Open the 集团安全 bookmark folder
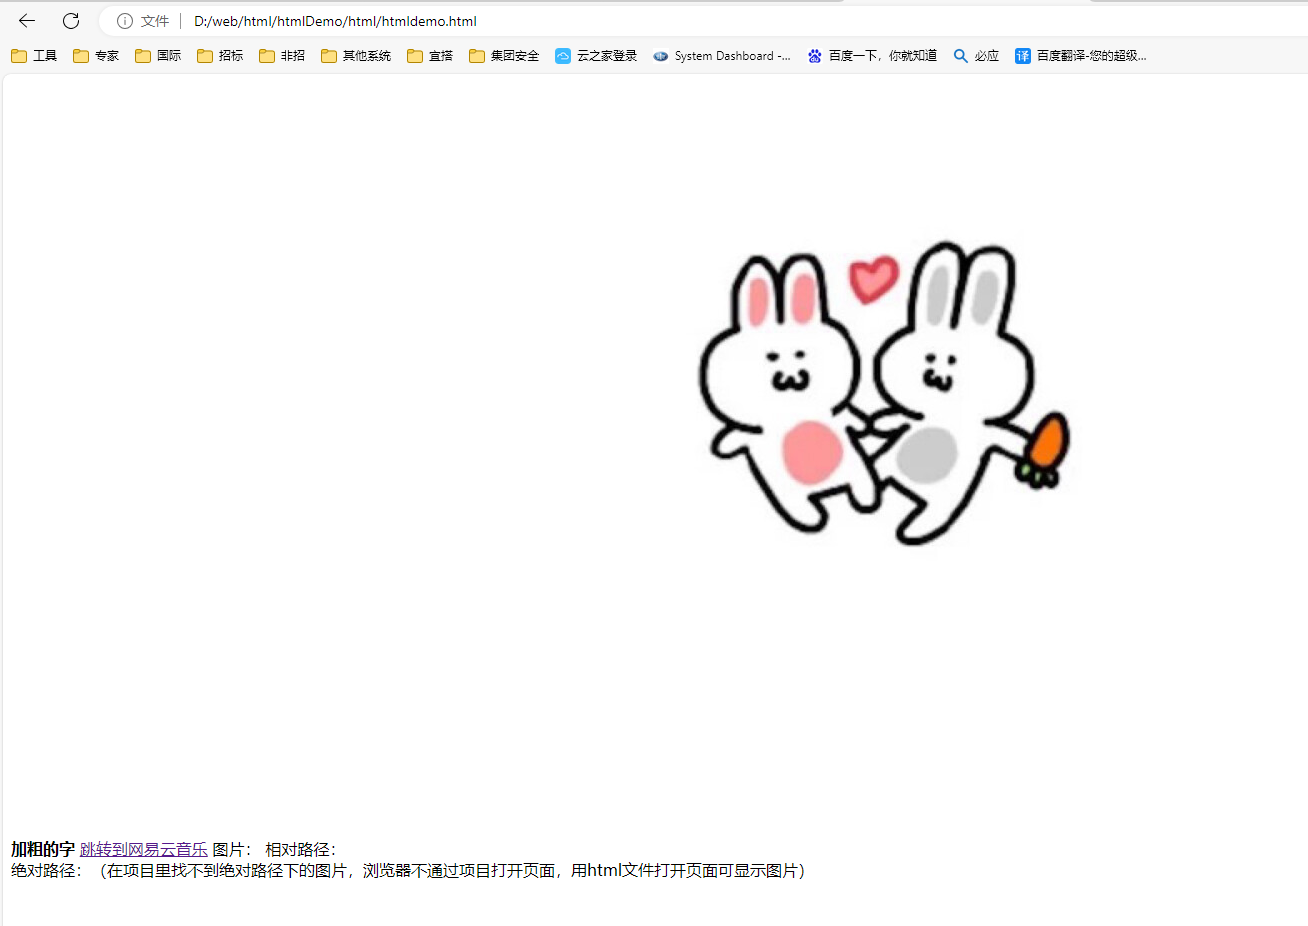 click(x=504, y=56)
